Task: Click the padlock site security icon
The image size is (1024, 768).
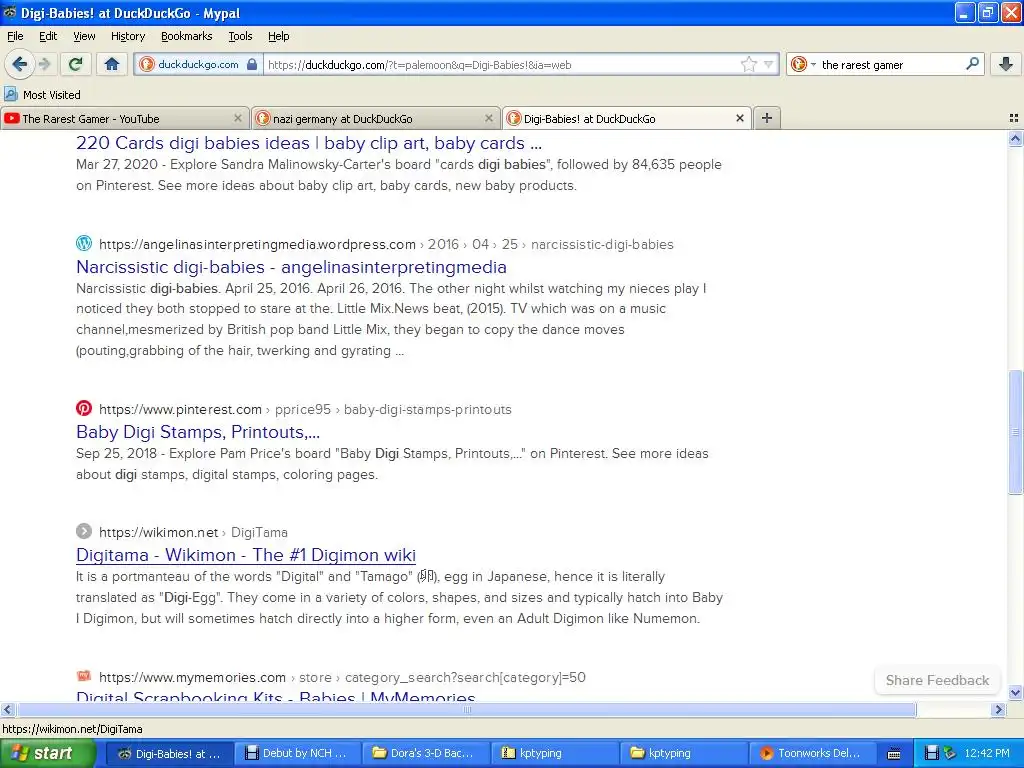Action: pyautogui.click(x=252, y=64)
